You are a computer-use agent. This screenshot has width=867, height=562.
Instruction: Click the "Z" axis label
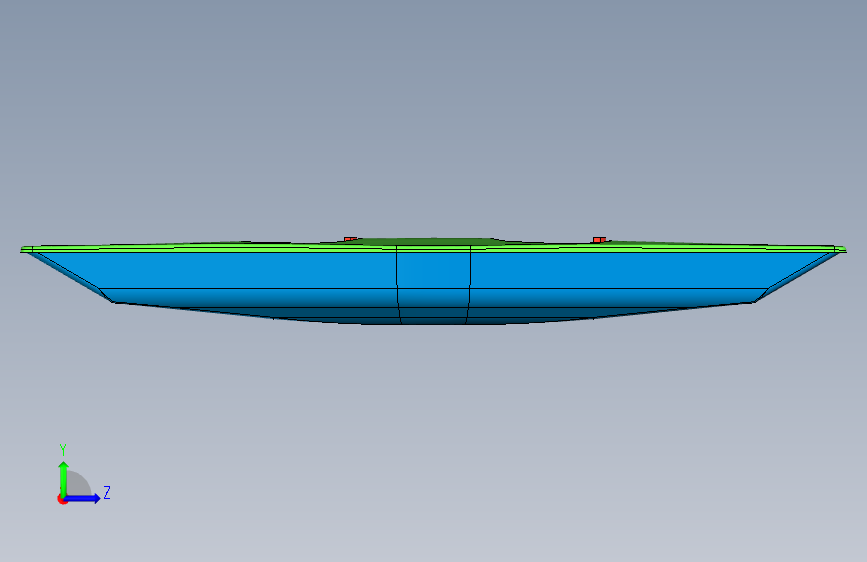pyautogui.click(x=107, y=492)
